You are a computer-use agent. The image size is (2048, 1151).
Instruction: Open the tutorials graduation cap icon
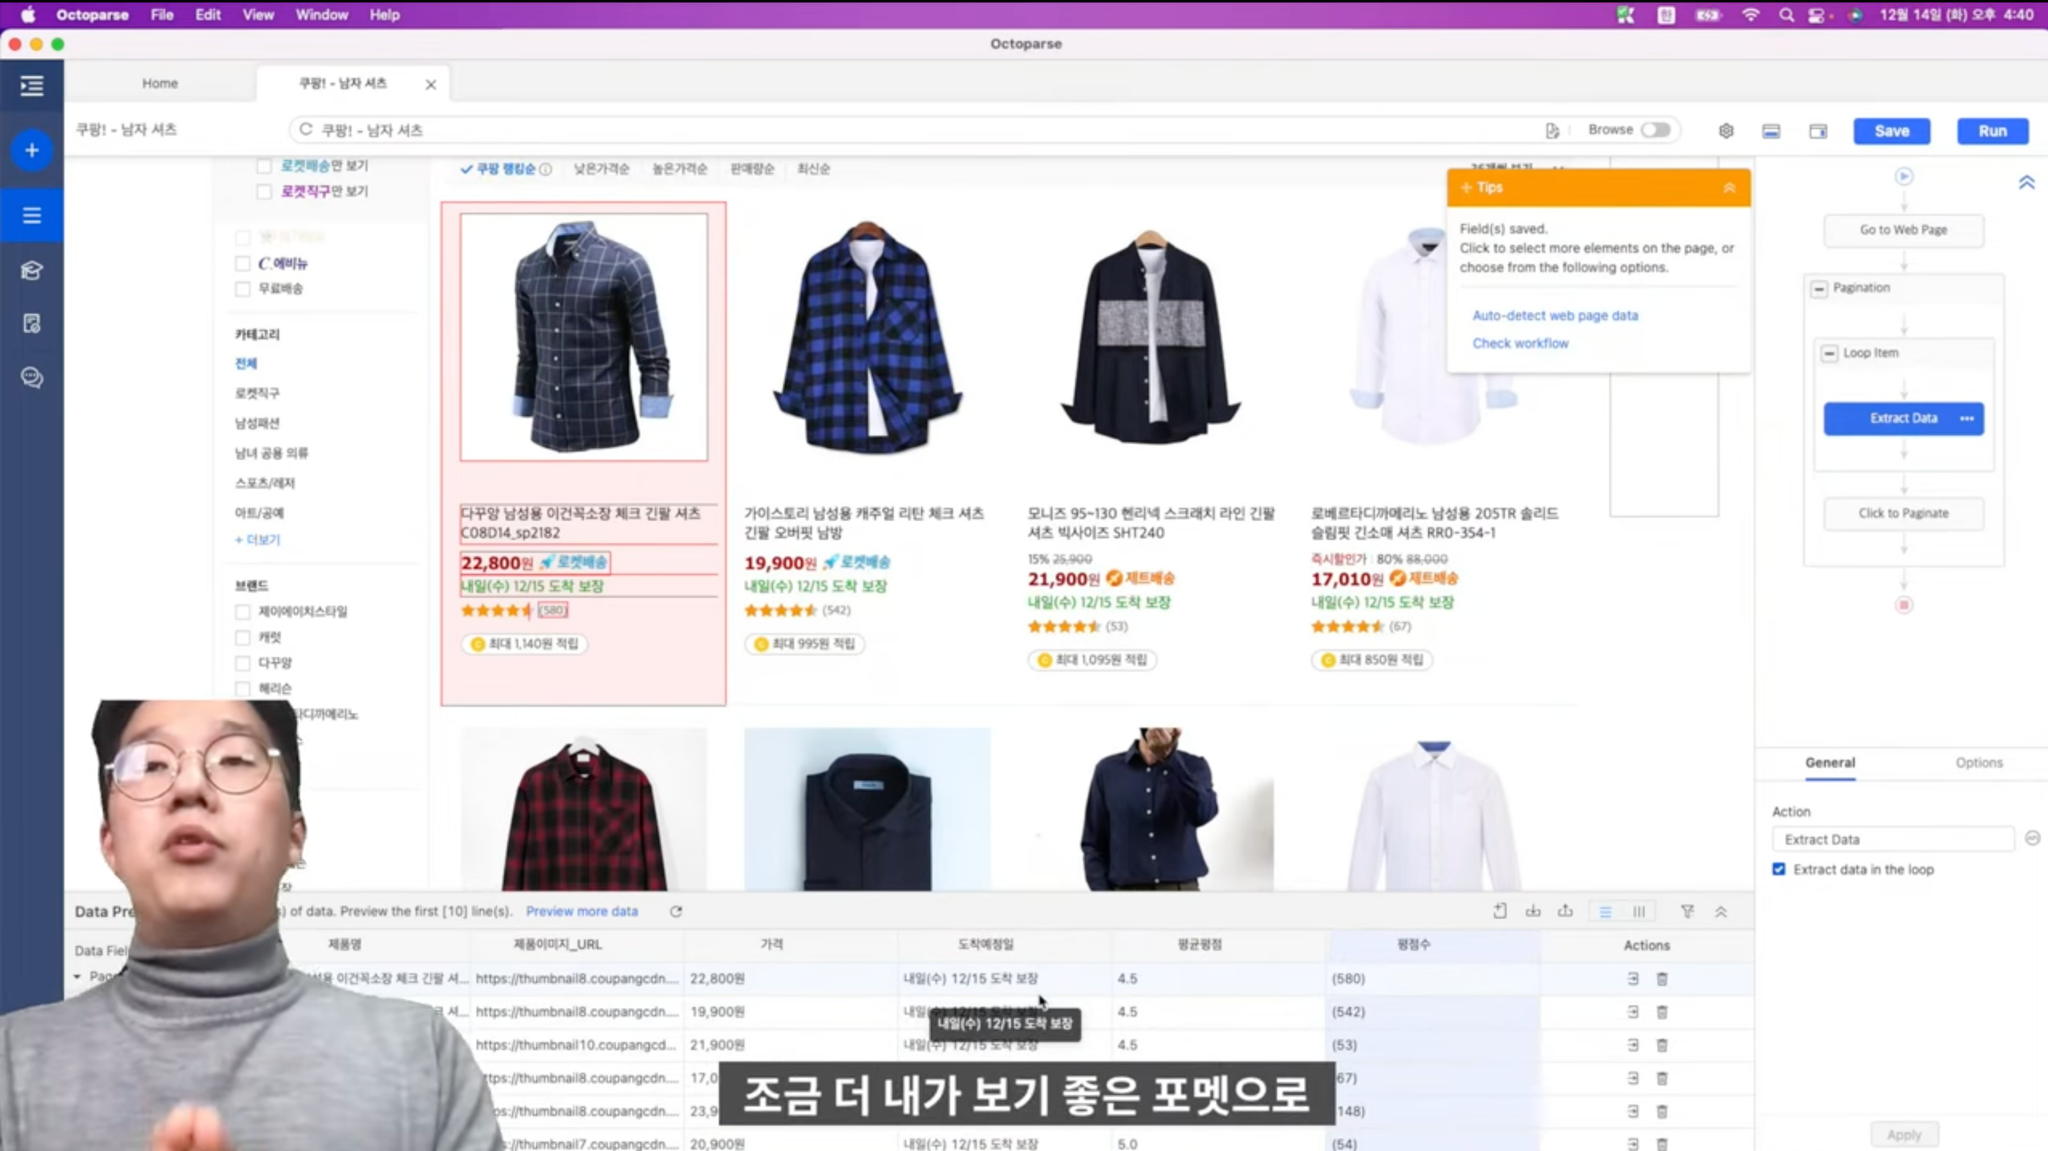[x=32, y=270]
